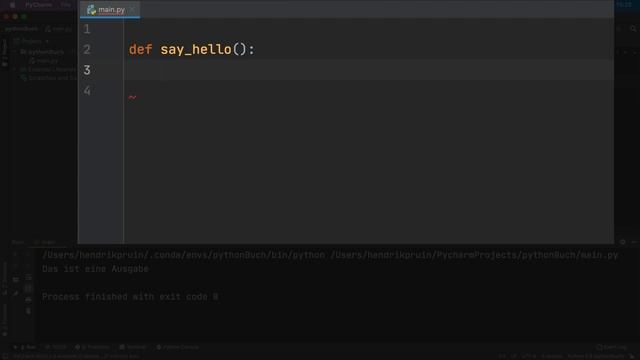Image resolution: width=640 pixels, height=360 pixels.
Task: Click the def keyword on line 2
Action: 140,50
